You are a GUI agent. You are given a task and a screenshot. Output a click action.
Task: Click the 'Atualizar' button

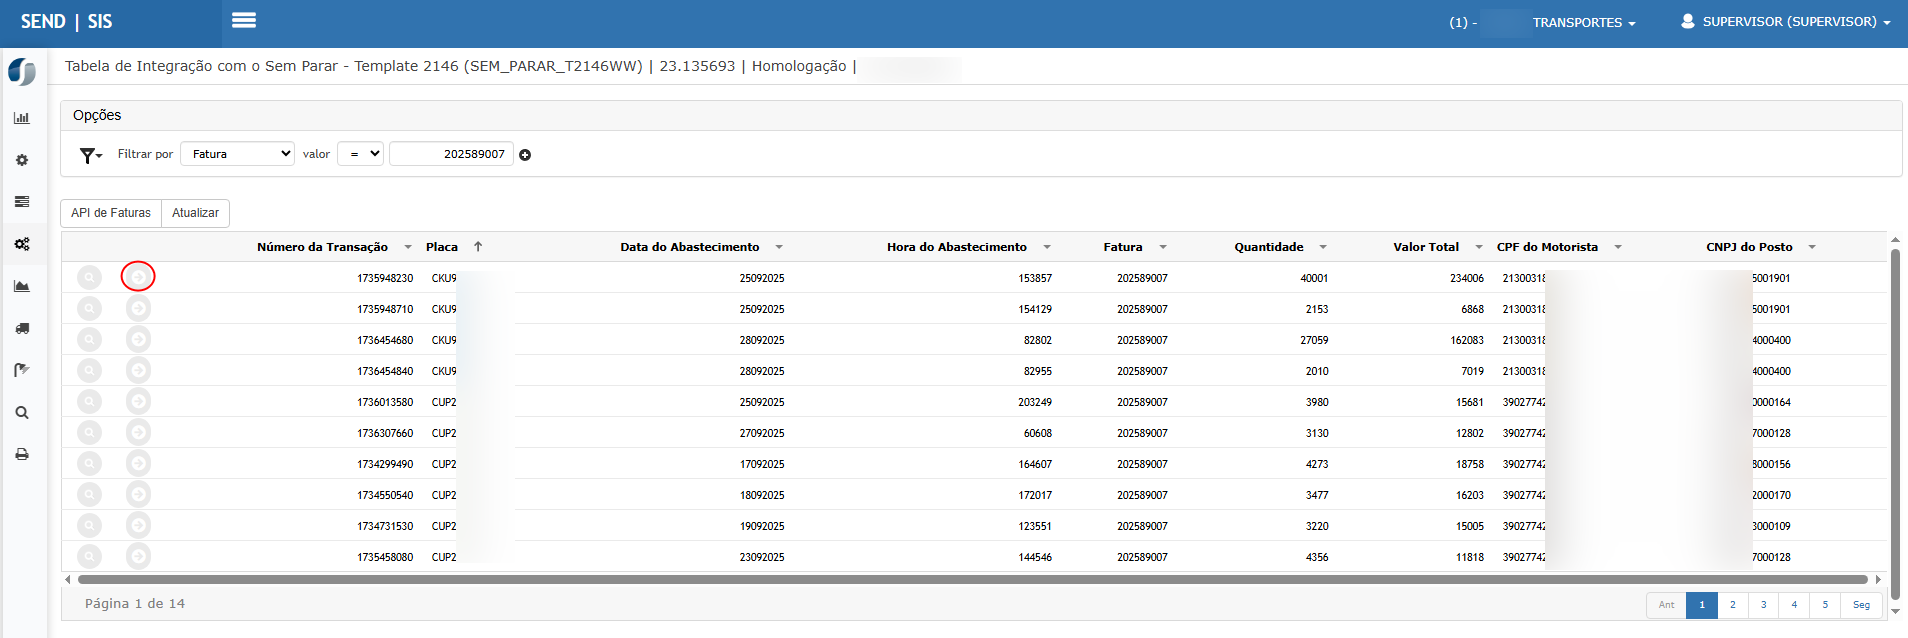pos(195,213)
